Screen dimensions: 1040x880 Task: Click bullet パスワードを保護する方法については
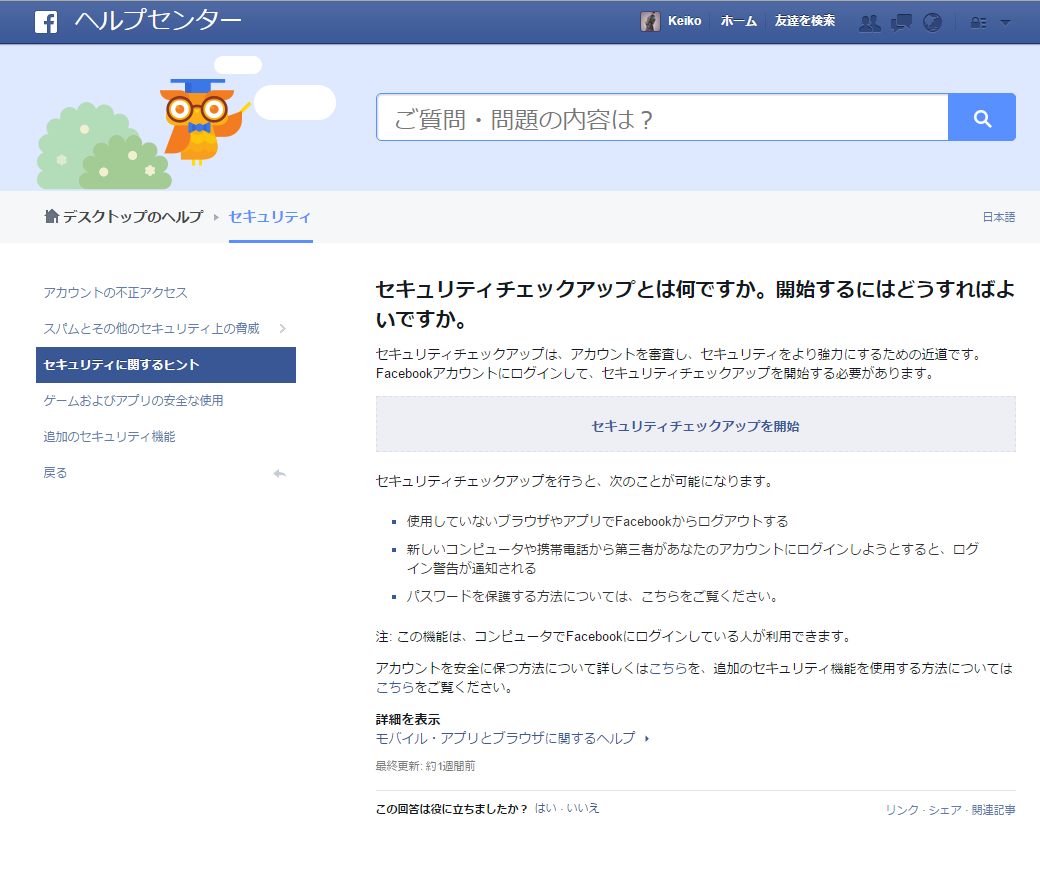[592, 596]
